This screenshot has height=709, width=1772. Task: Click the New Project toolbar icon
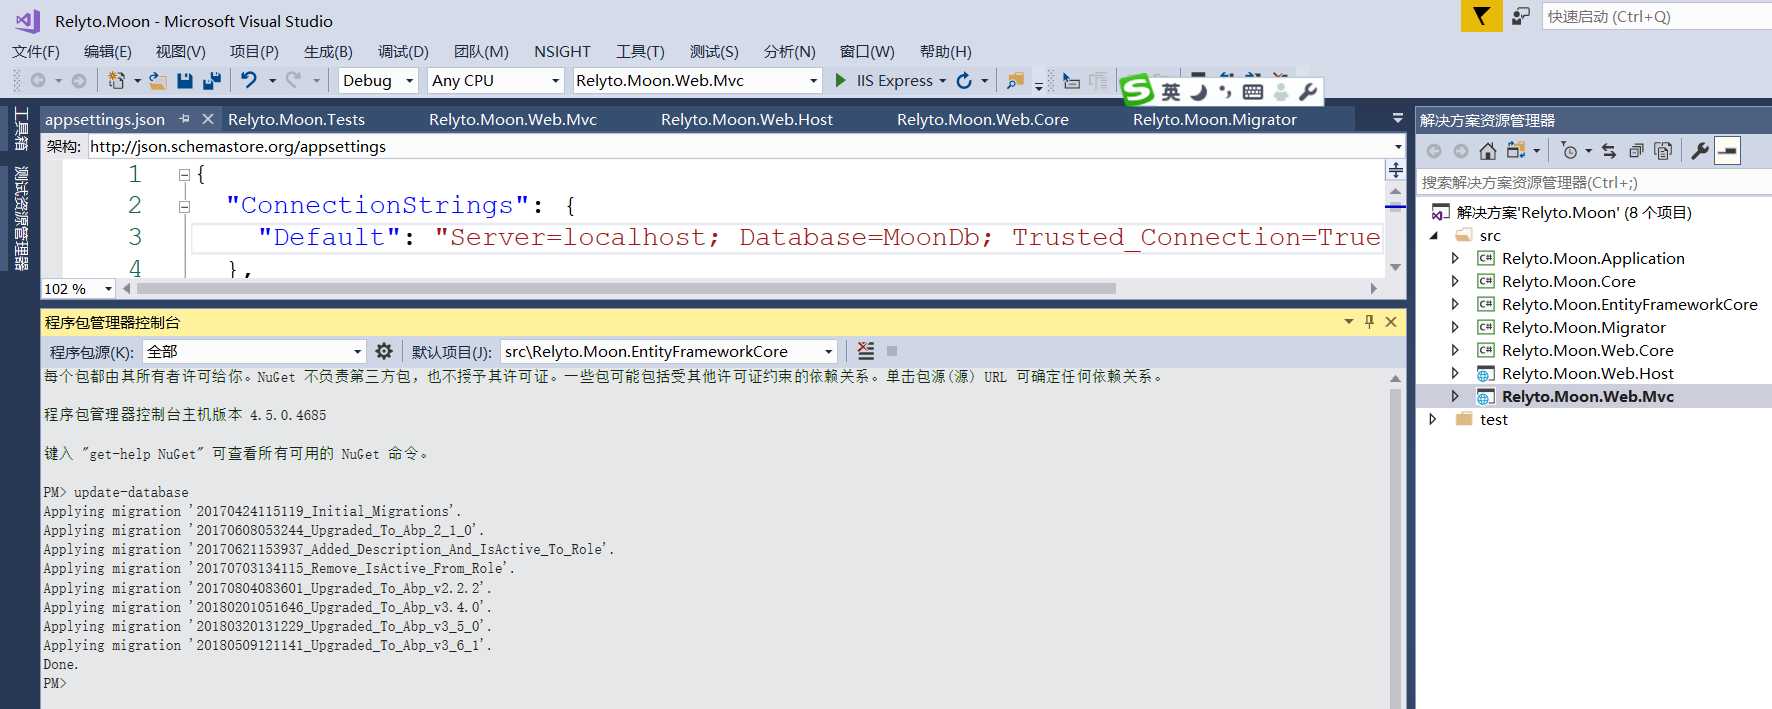(116, 80)
